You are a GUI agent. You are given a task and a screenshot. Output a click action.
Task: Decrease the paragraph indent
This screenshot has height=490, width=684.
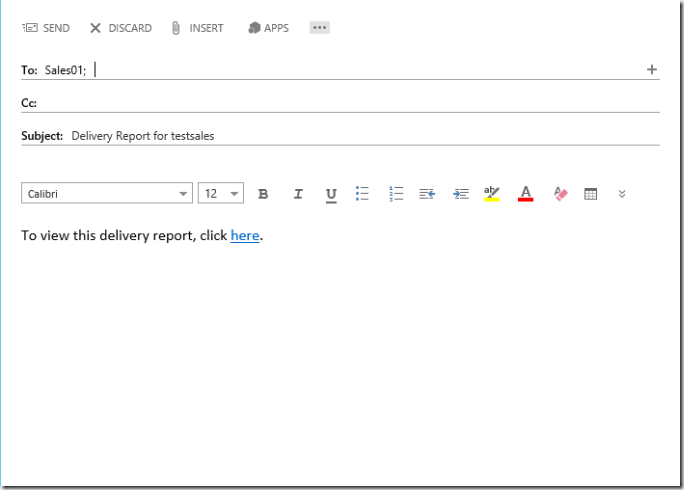coord(427,194)
